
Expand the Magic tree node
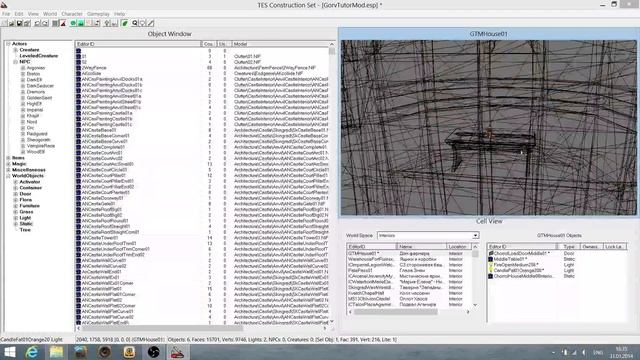tap(8, 164)
